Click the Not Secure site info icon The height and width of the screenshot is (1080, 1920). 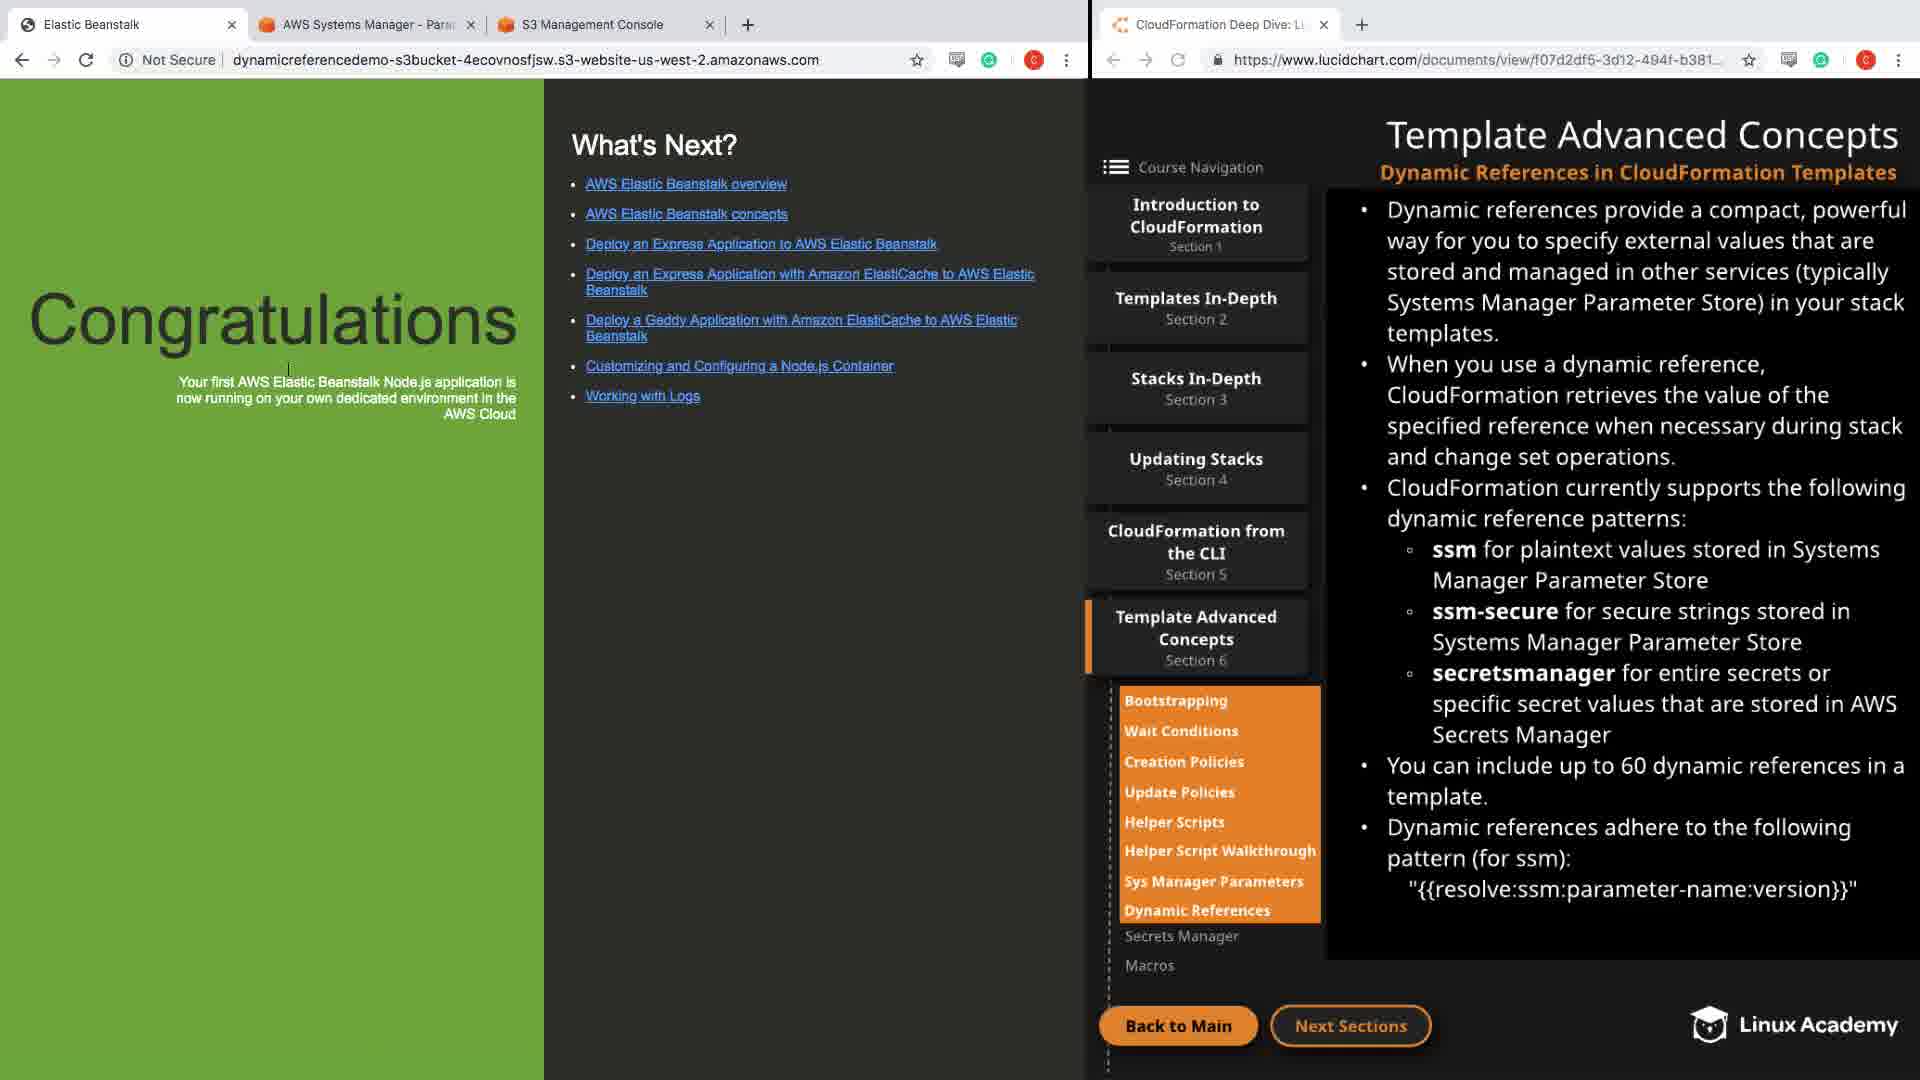tap(126, 60)
